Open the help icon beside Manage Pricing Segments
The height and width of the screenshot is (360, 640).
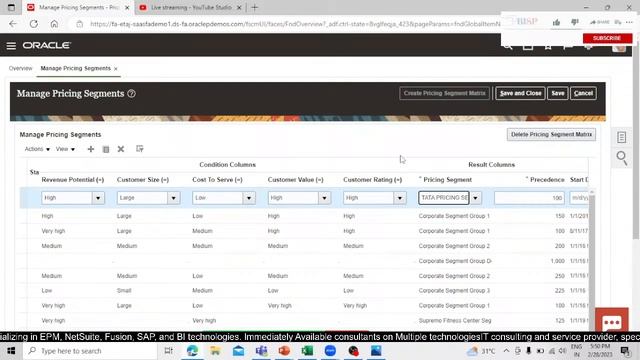[x=131, y=93]
